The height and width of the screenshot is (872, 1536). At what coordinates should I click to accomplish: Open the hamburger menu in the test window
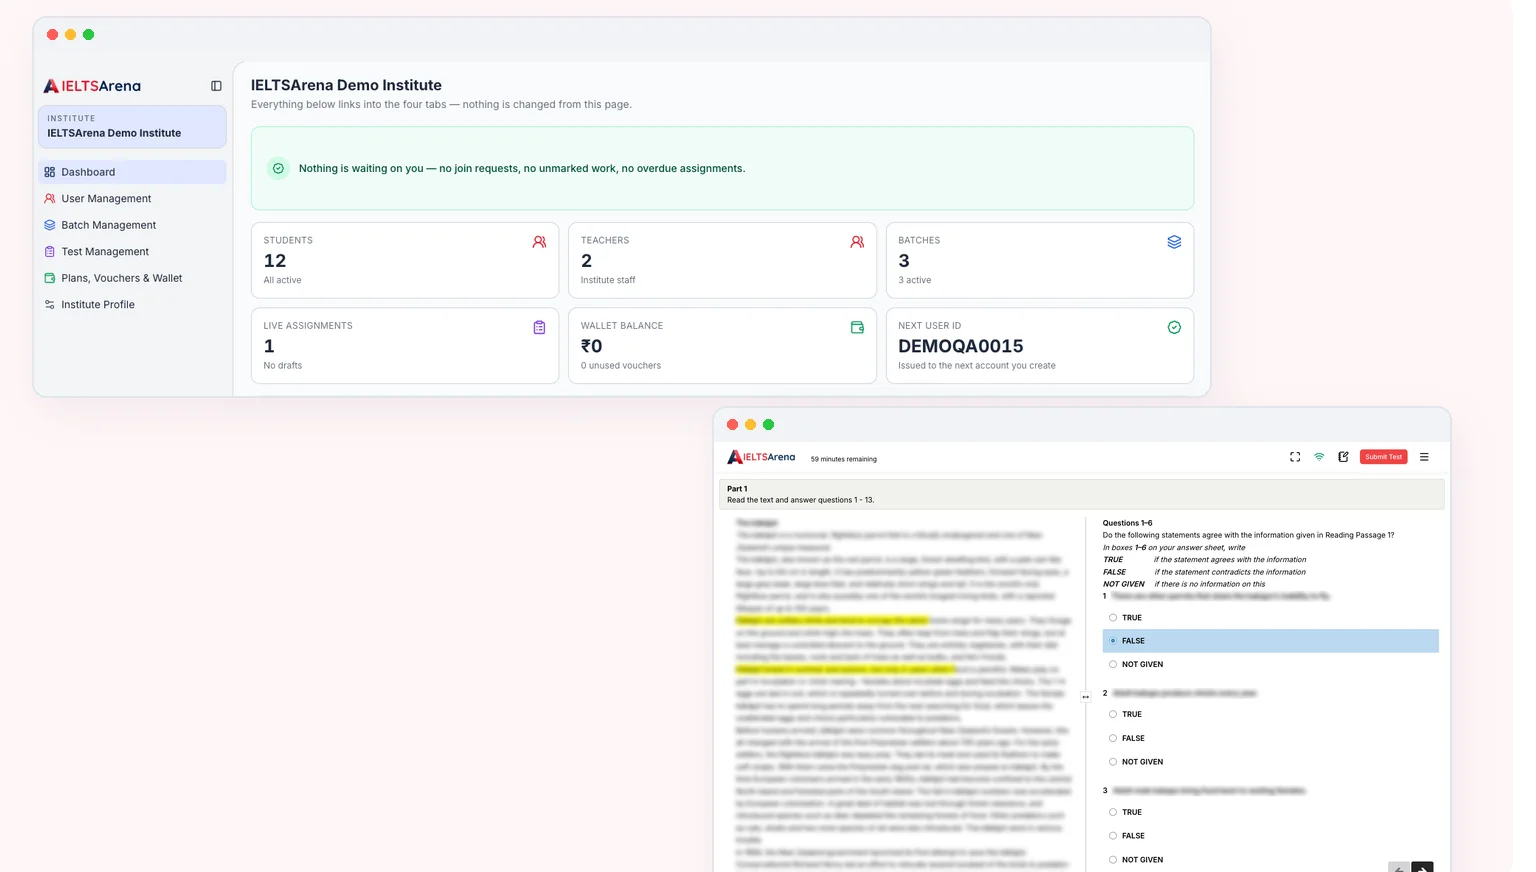(x=1424, y=457)
